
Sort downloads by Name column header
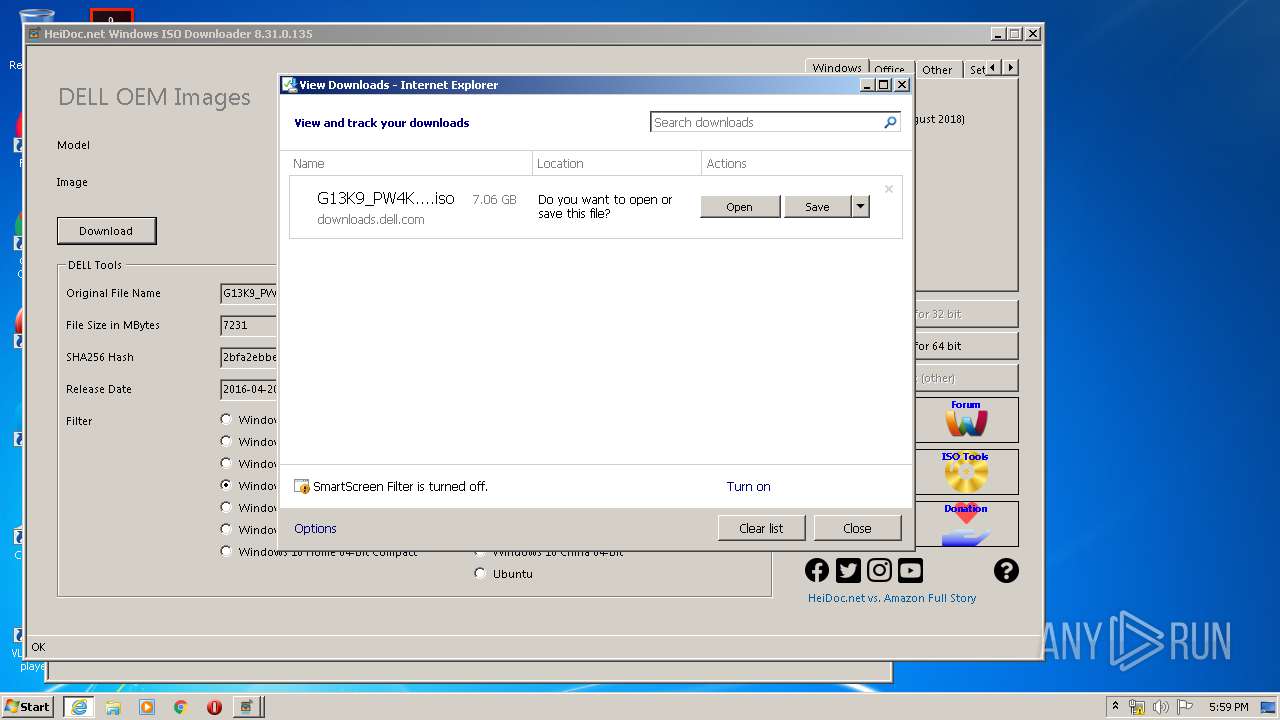410,163
